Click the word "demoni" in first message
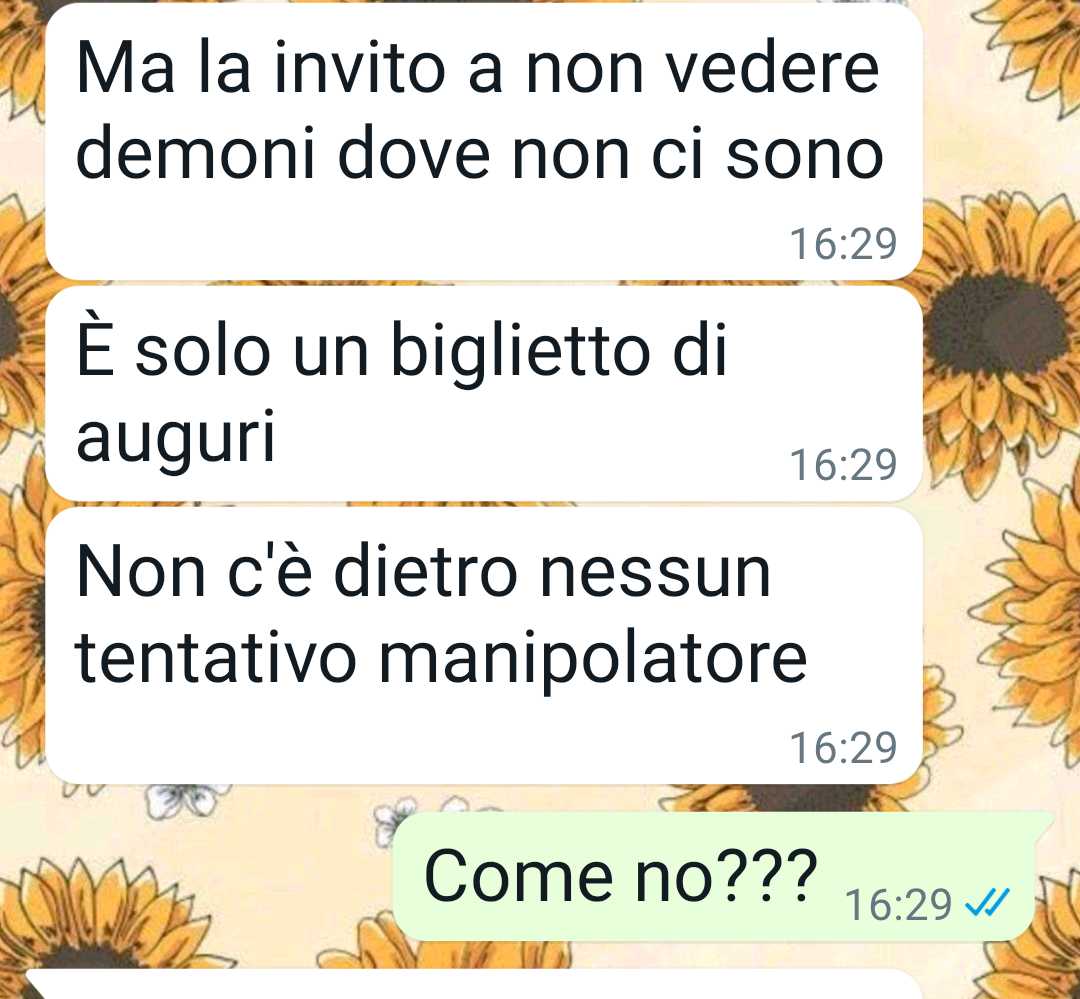The height and width of the screenshot is (999, 1080). (196, 154)
